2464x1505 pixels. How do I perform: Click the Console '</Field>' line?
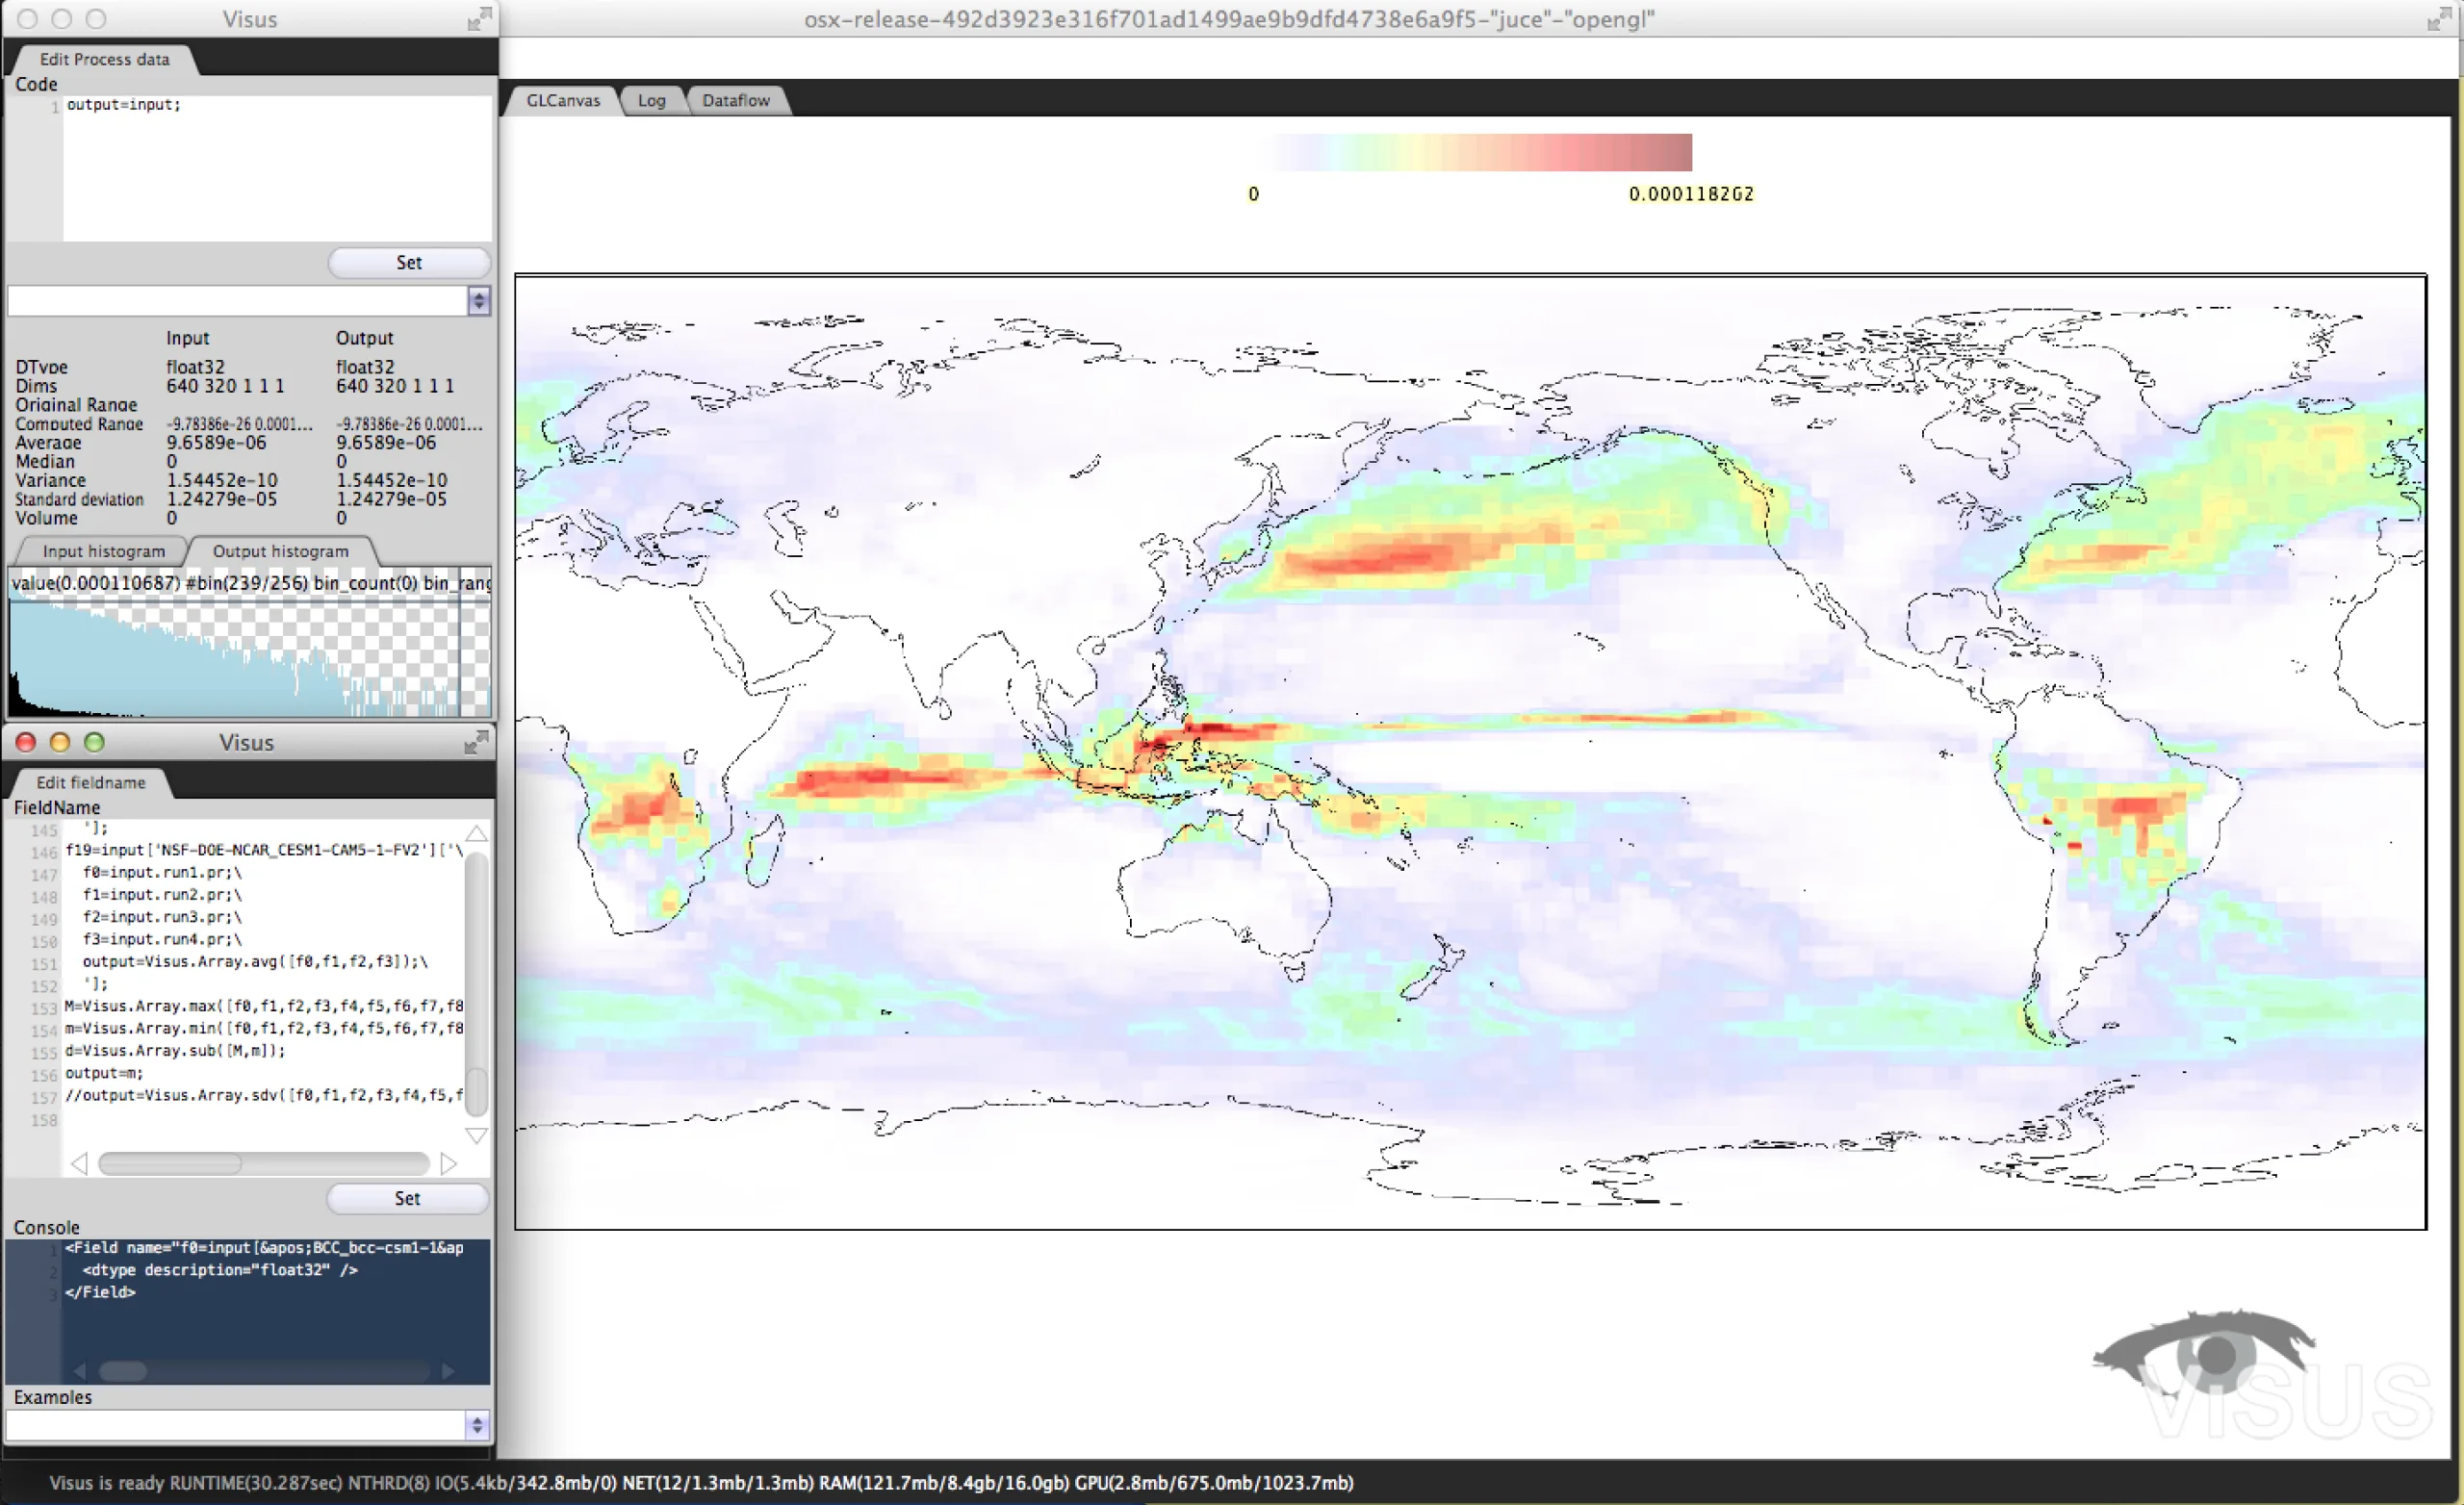click(x=100, y=1292)
